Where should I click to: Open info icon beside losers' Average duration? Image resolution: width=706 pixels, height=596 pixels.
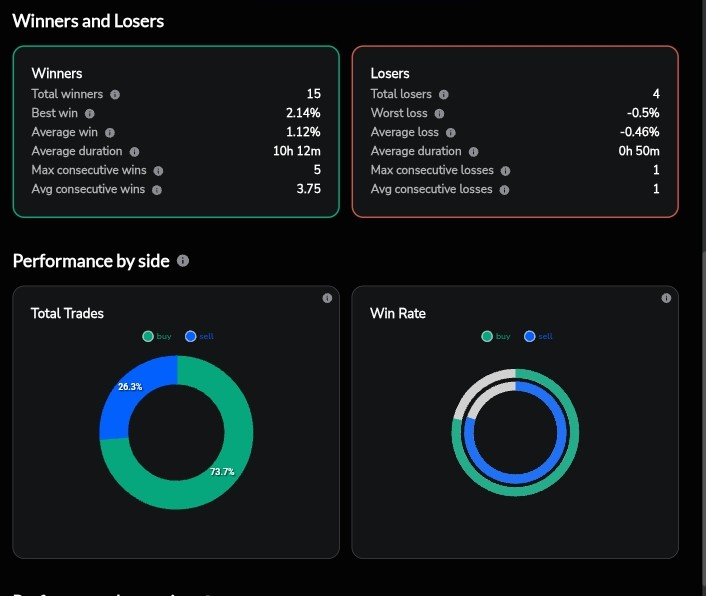(473, 152)
